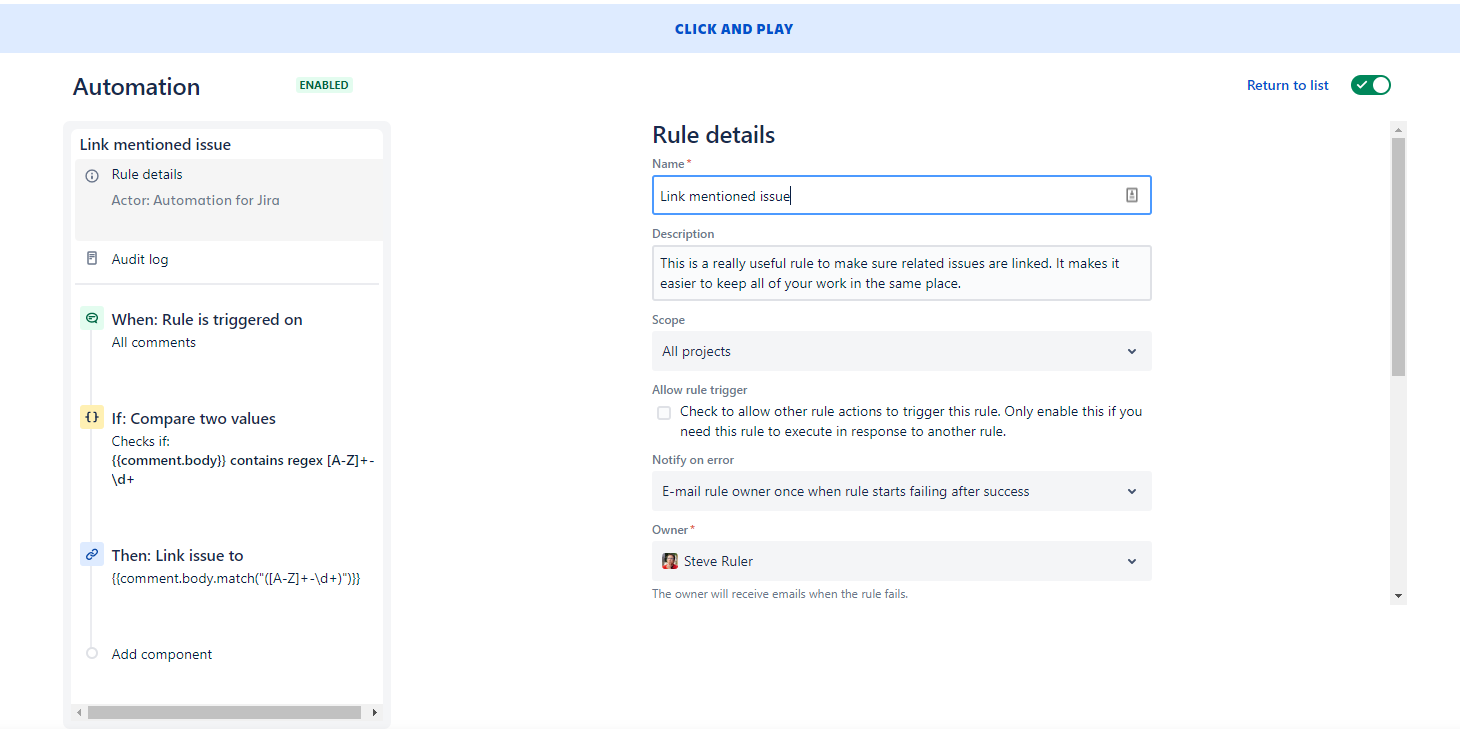Click the text icon inside the Name field

(1131, 194)
